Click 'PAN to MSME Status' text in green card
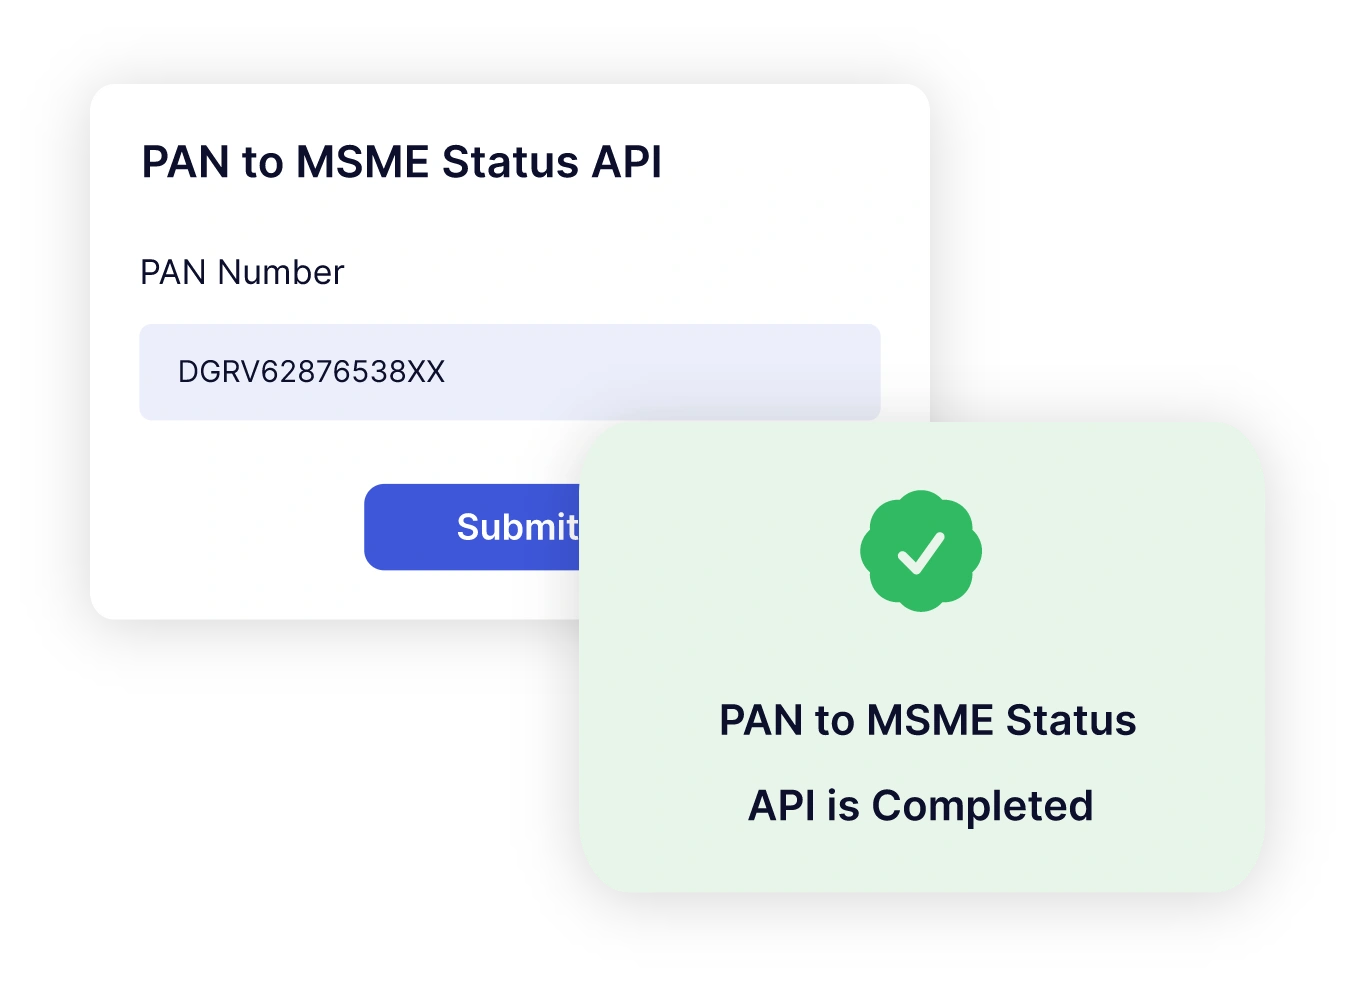Image resolution: width=1356 pixels, height=989 pixels. pyautogui.click(x=928, y=720)
